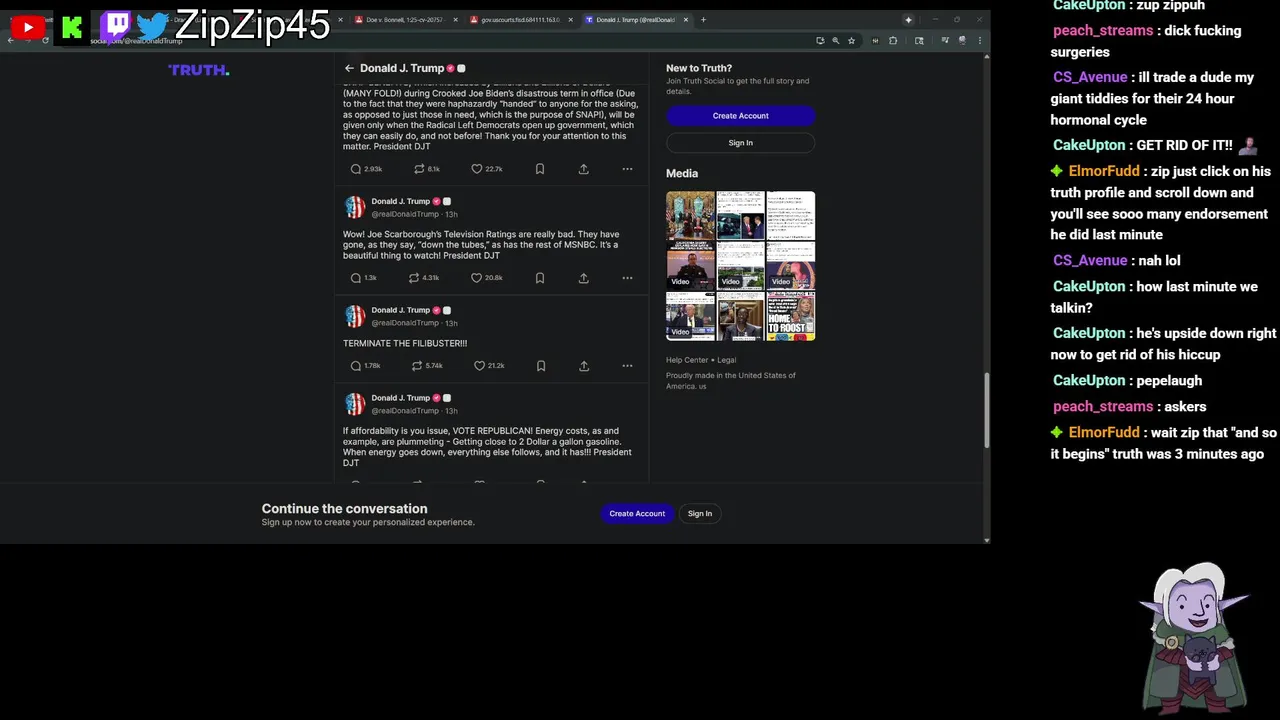Like the Joe Scarborough post (20.8k)
Image resolution: width=1280 pixels, height=720 pixels.
tap(487, 278)
